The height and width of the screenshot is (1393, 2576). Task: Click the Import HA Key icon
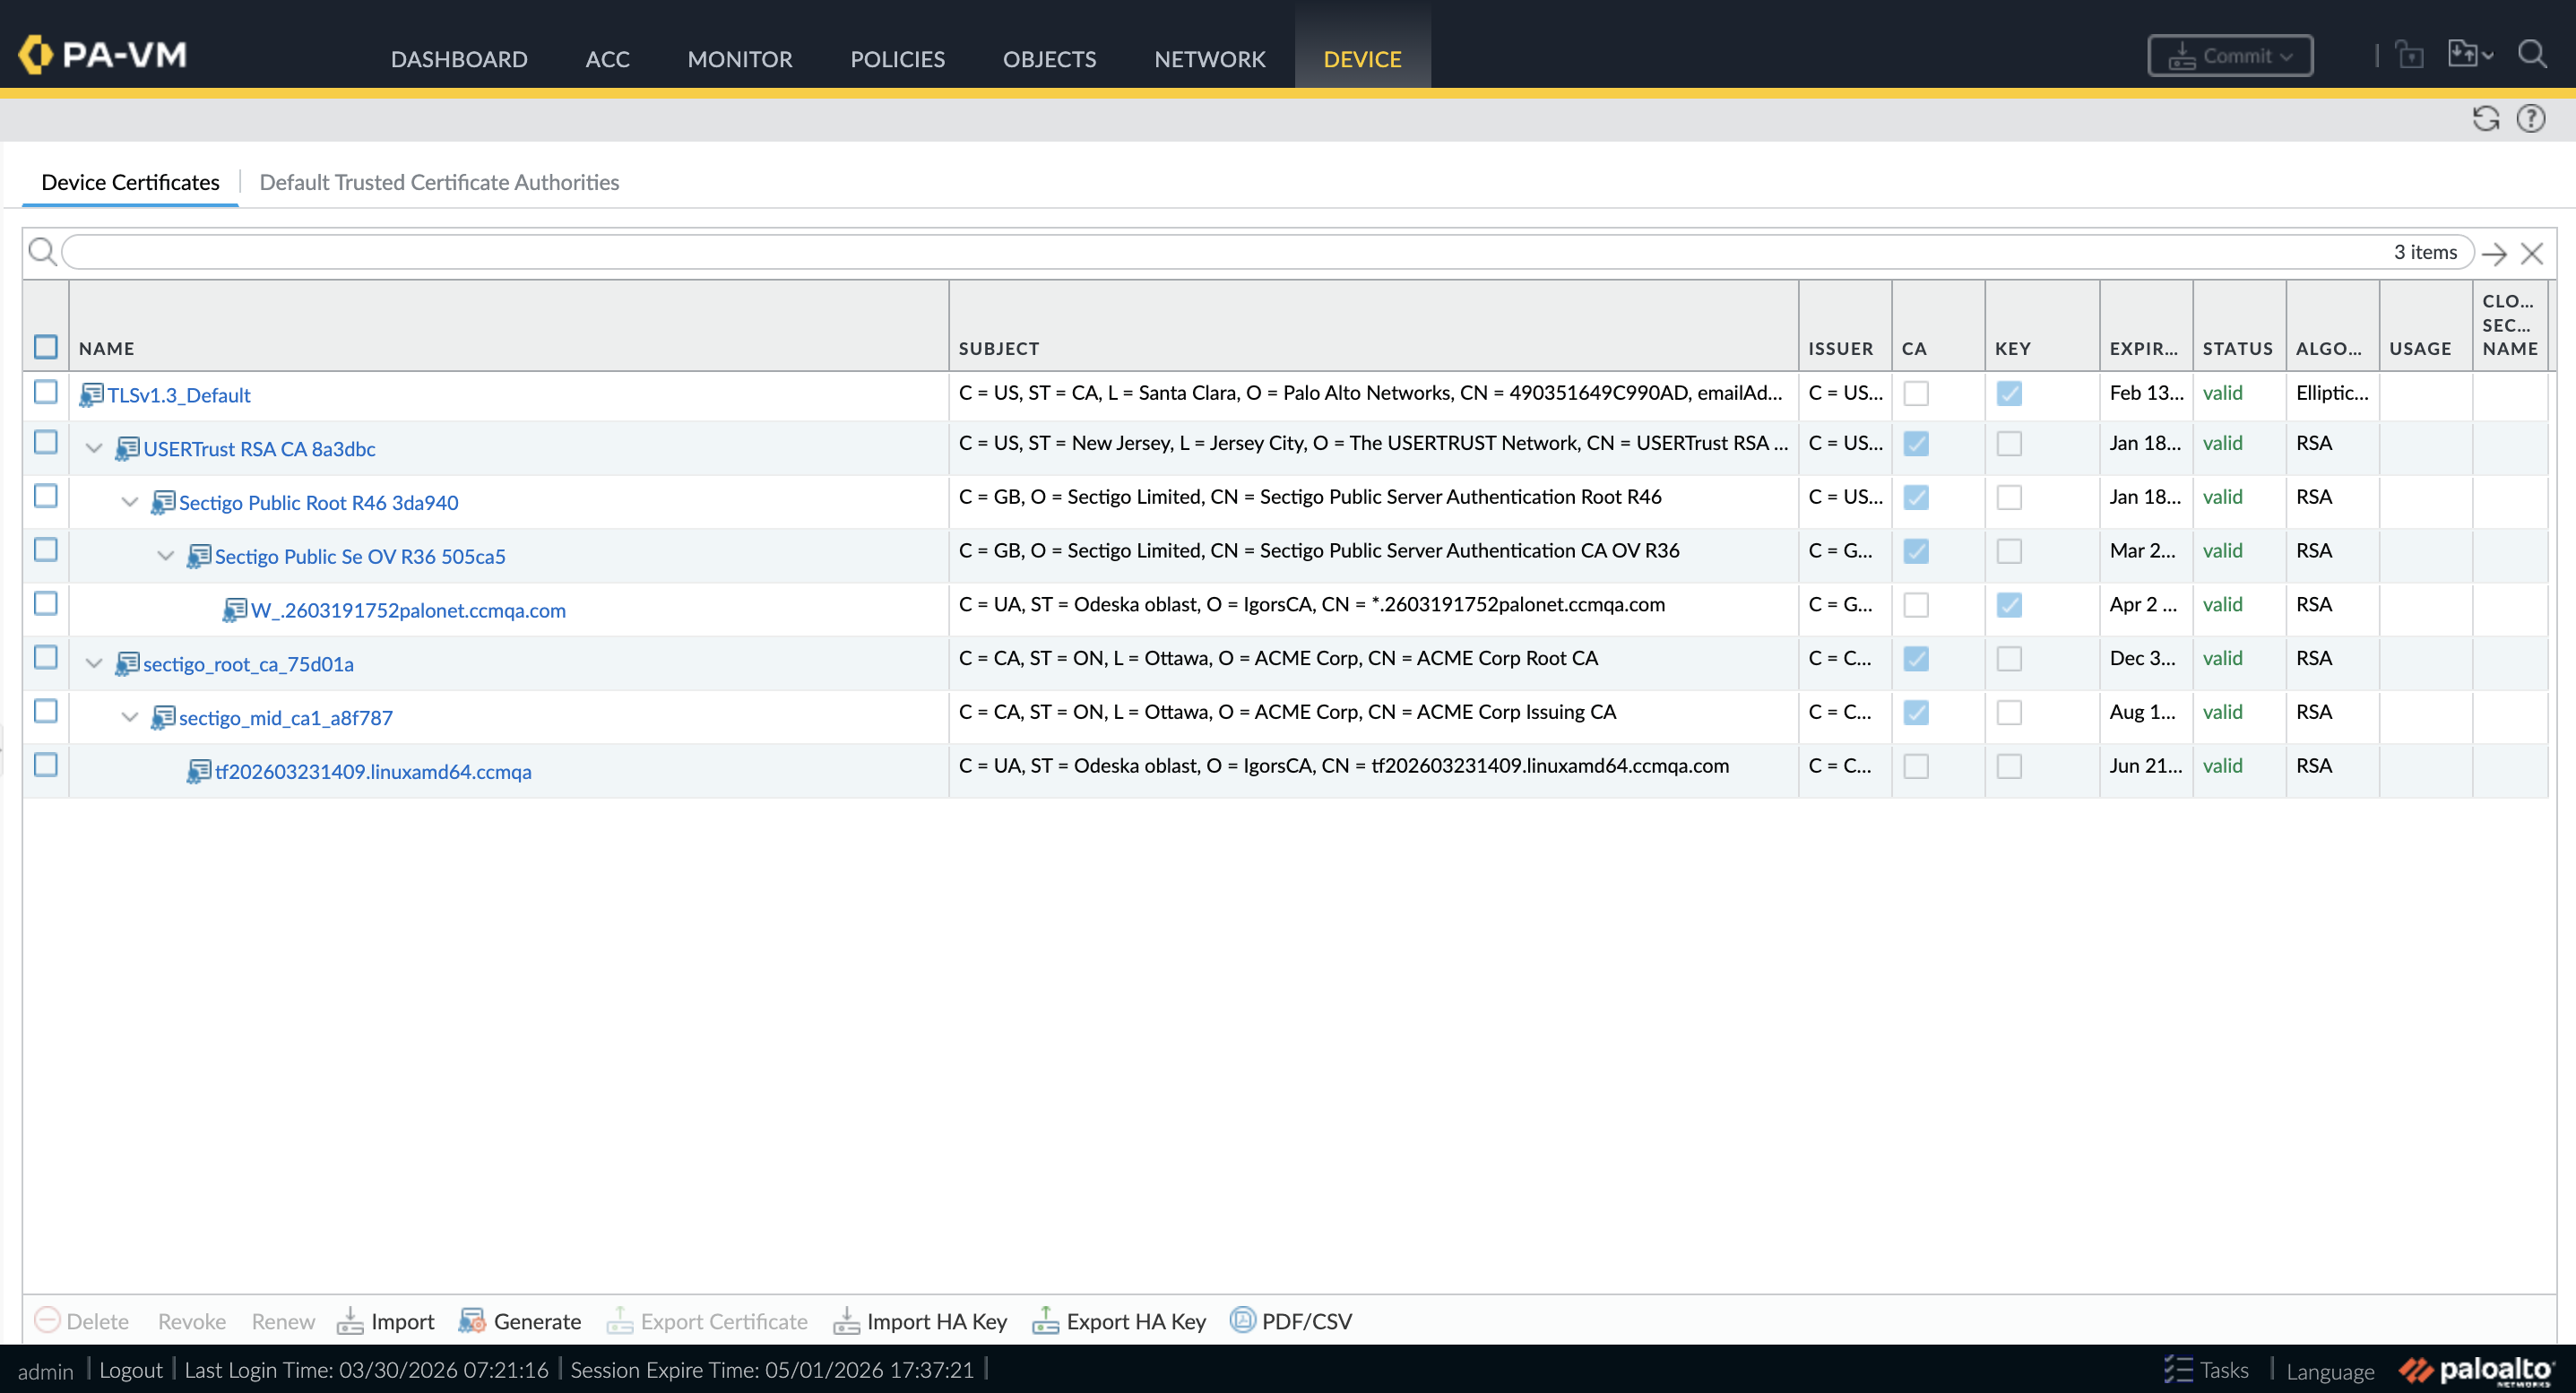click(x=846, y=1321)
